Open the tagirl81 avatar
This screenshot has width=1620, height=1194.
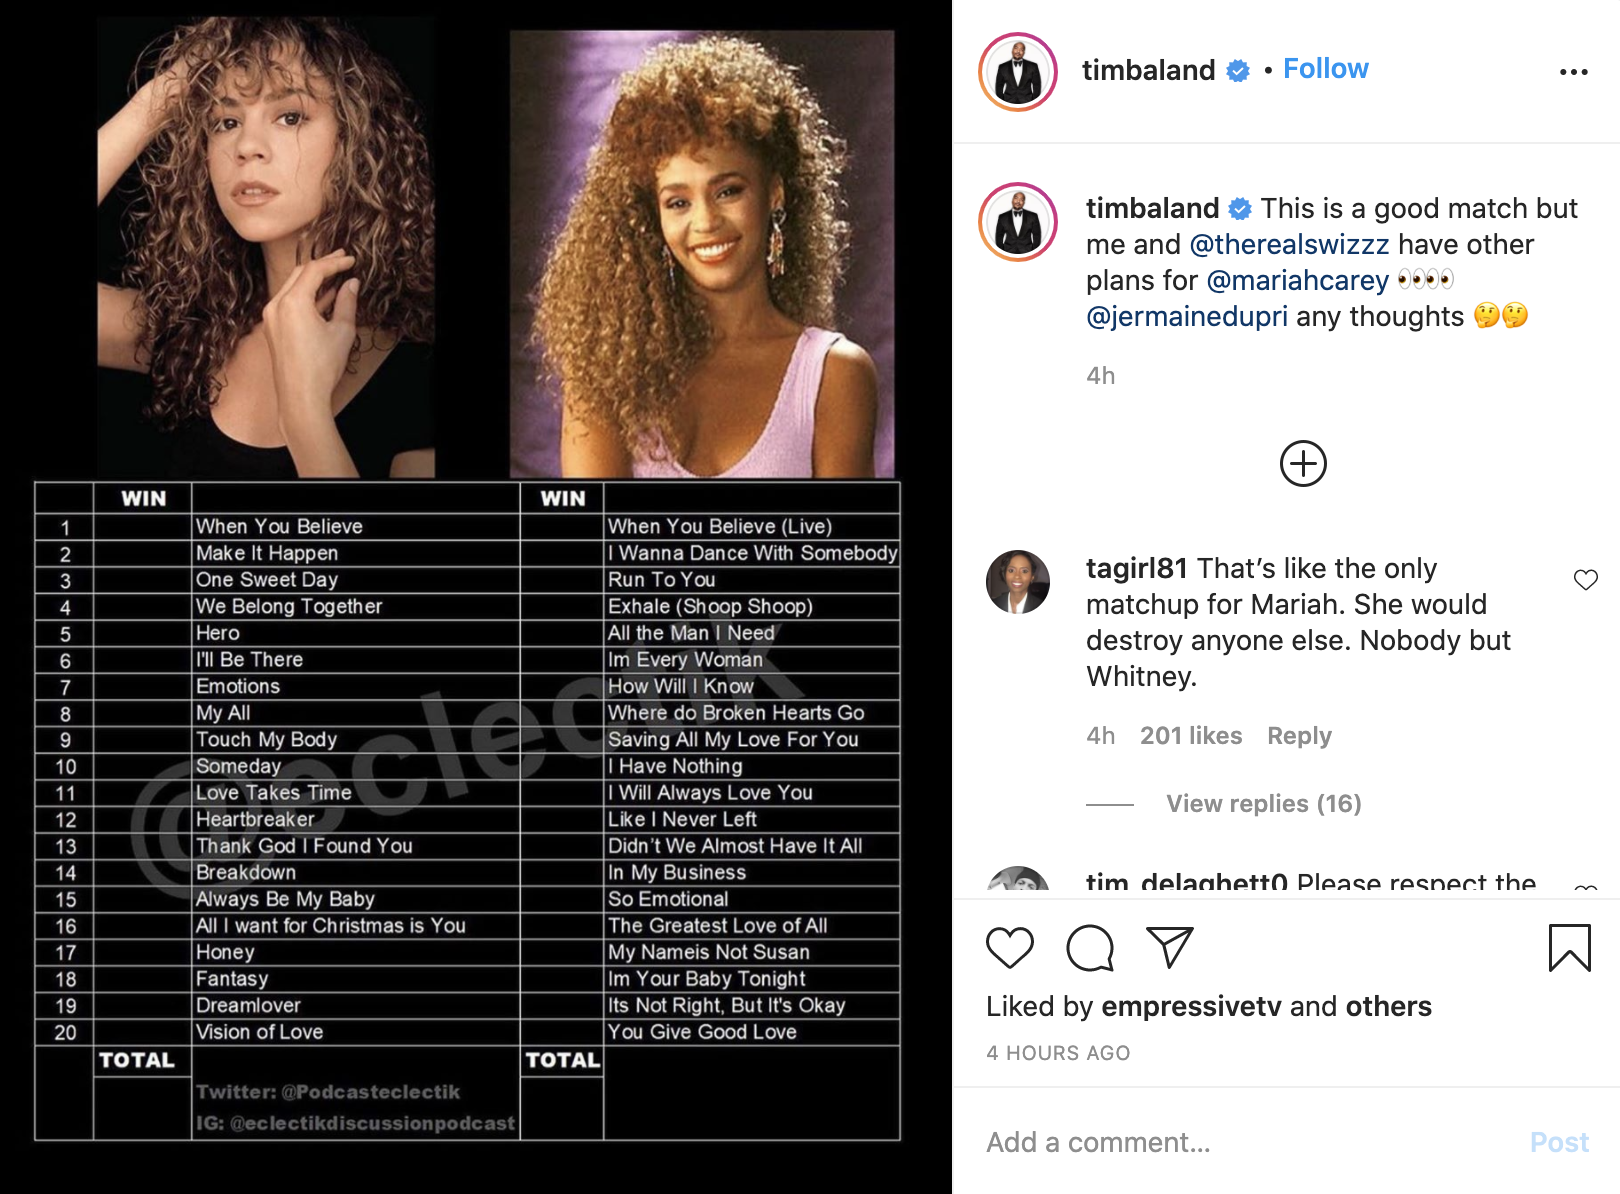click(x=1018, y=582)
